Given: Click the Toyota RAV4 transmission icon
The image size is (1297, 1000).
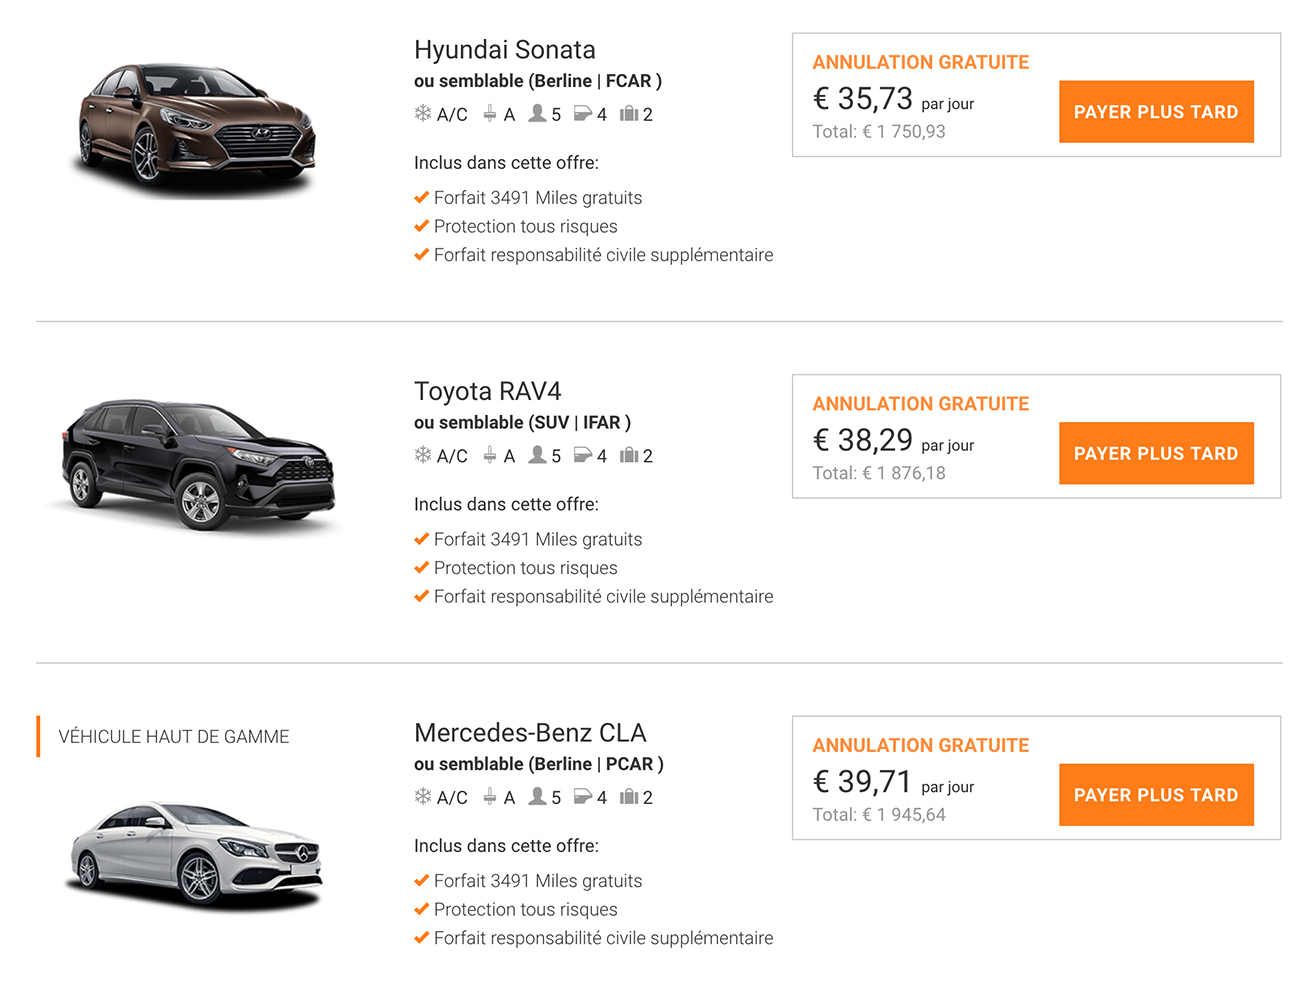Looking at the screenshot, I should click(x=490, y=455).
